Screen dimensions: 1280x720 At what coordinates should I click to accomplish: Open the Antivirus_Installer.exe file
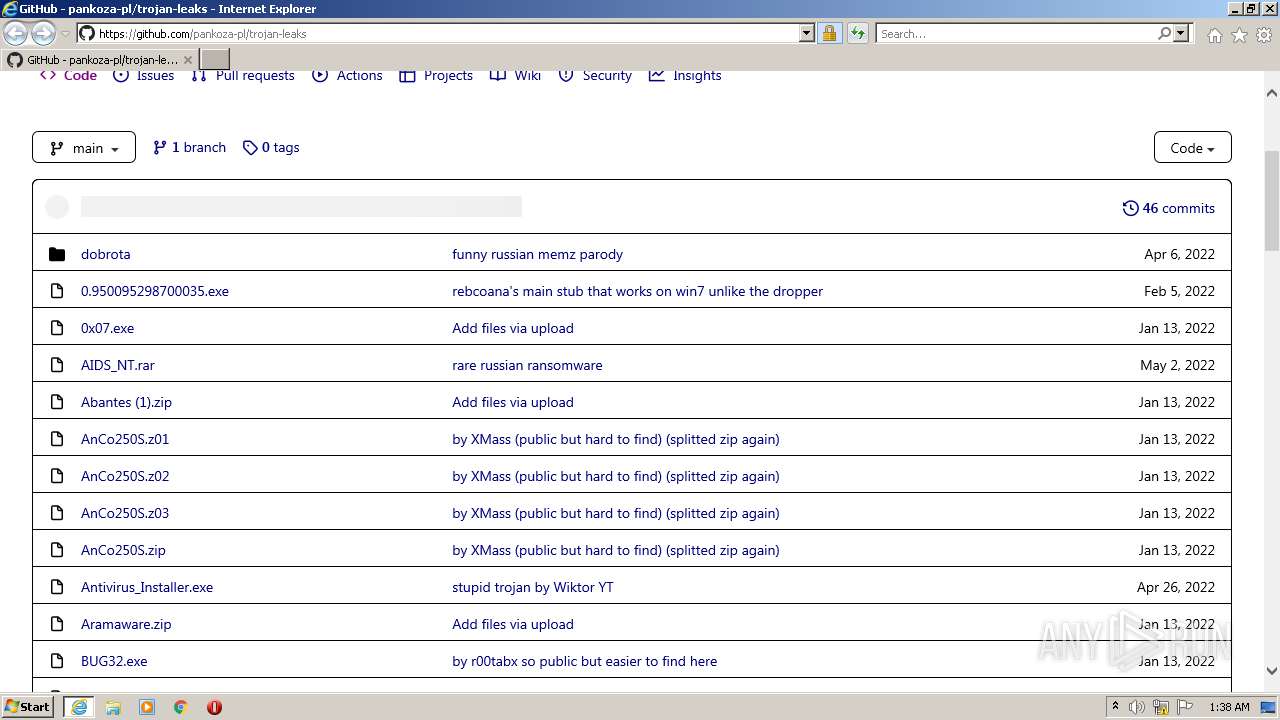tap(147, 587)
